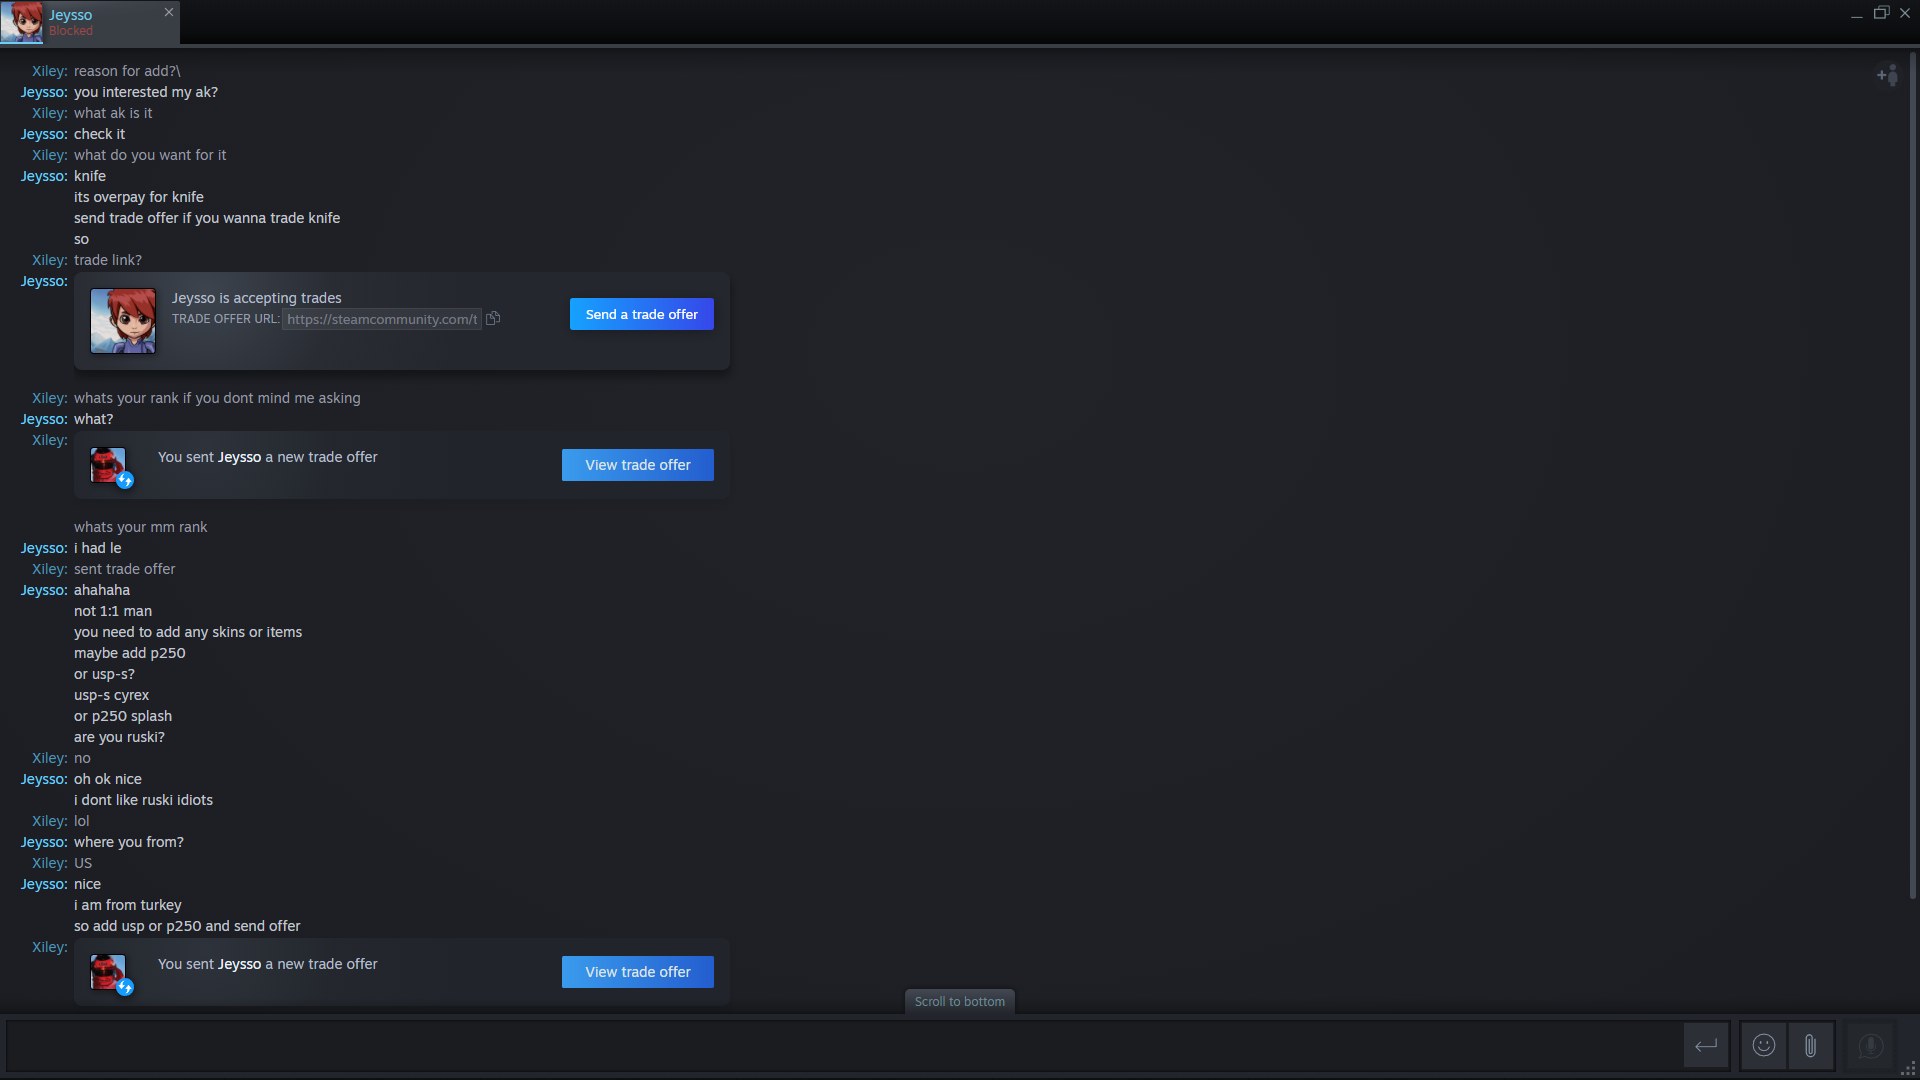Click Scroll to bottom
This screenshot has height=1080, width=1920.
coord(959,1001)
